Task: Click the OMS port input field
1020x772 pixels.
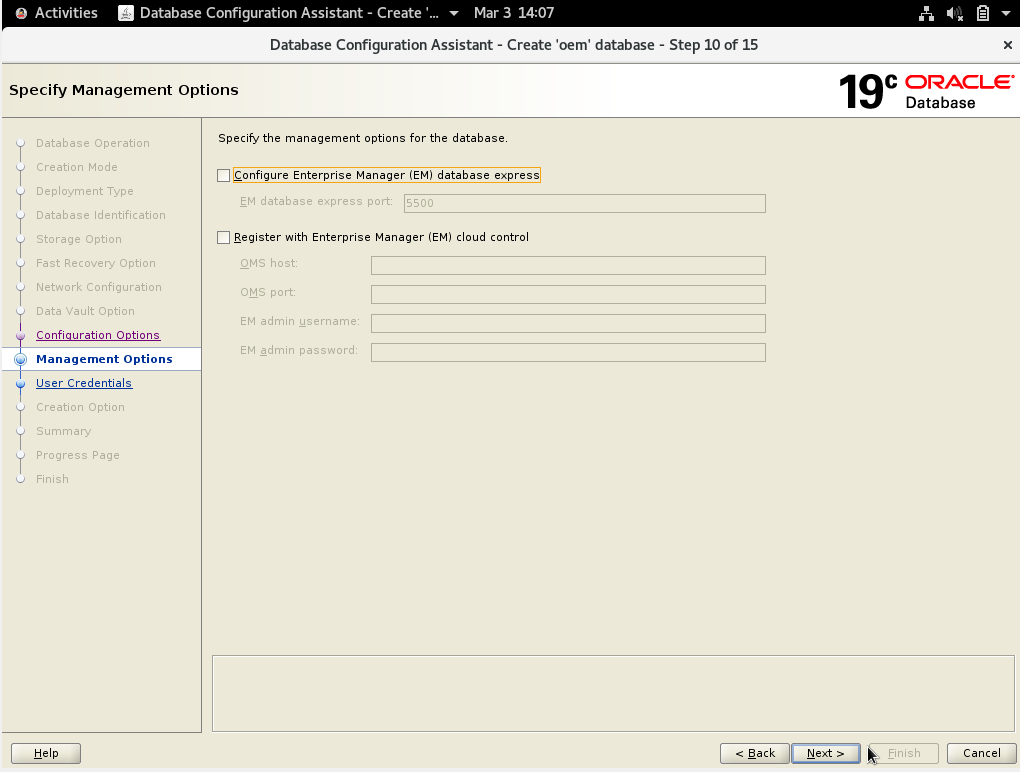Action: coord(568,294)
